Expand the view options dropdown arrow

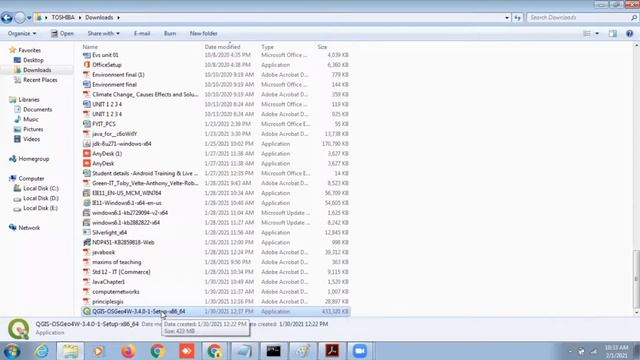(x=597, y=33)
